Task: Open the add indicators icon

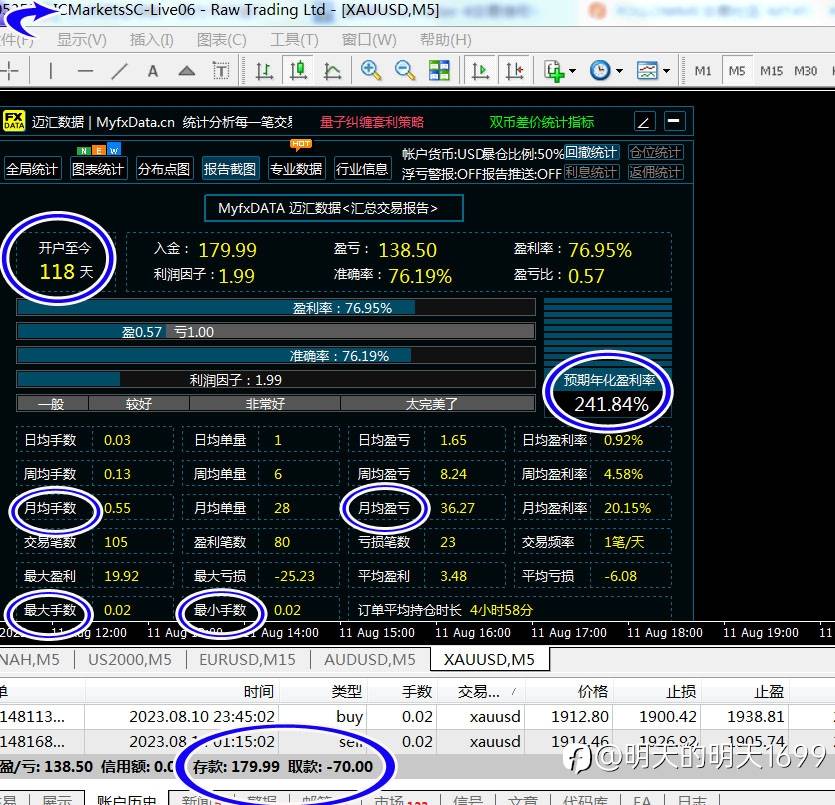Action: 554,71
